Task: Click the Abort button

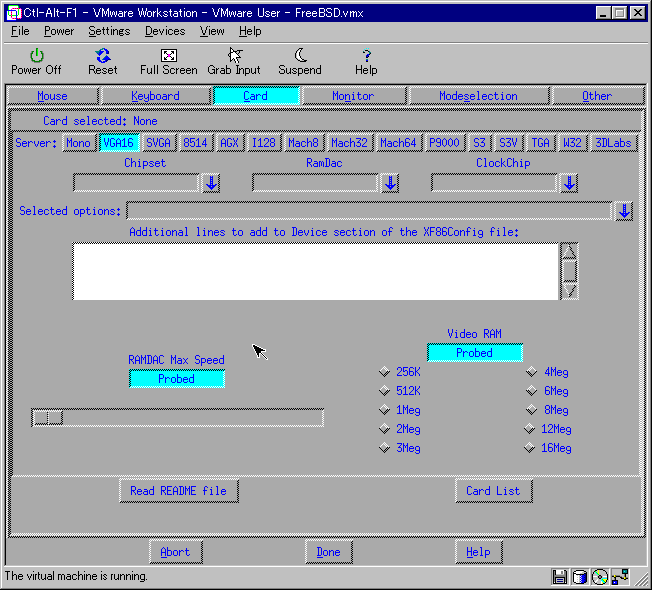Action: click(176, 552)
